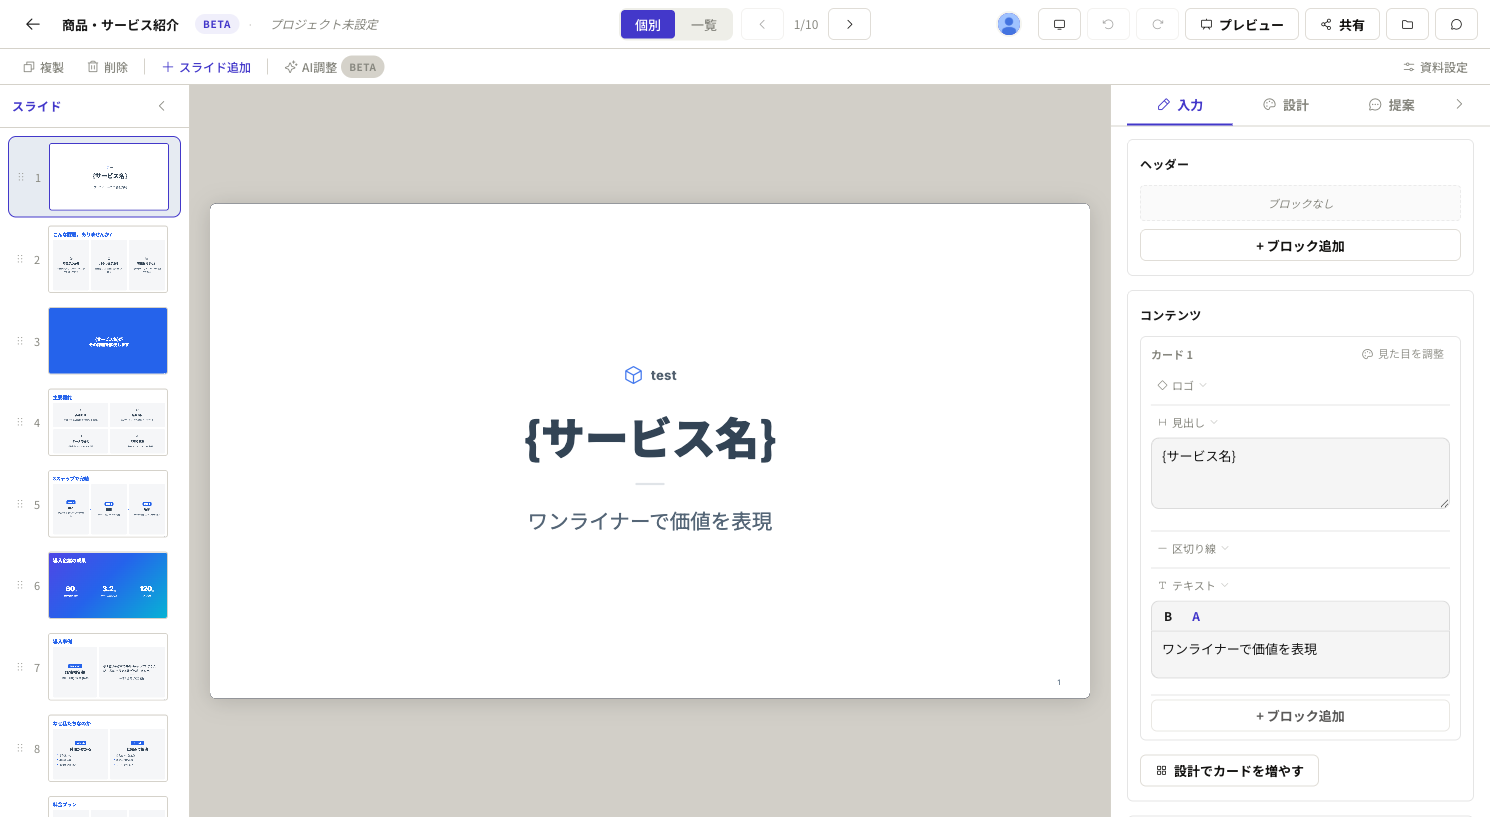Expand the 見出し block dropdown

1188,422
